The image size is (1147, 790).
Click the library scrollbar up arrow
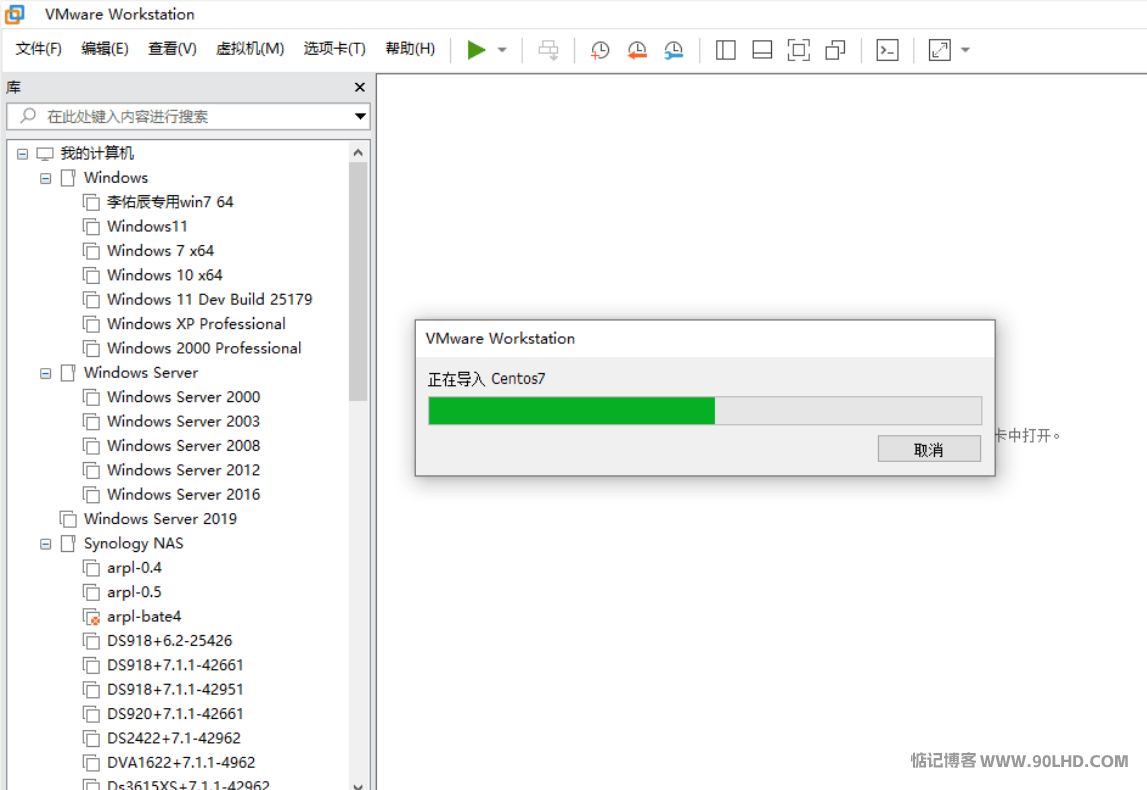pyautogui.click(x=358, y=152)
